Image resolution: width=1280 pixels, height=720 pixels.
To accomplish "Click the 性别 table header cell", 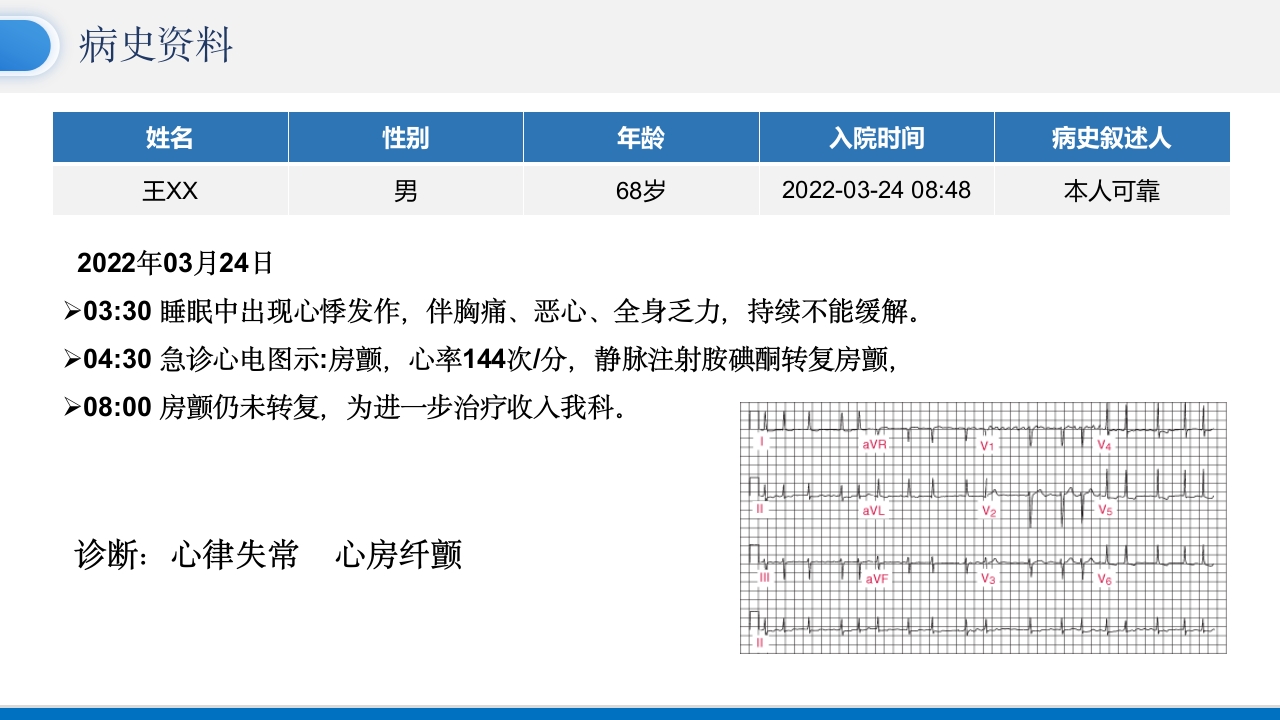I will click(x=405, y=137).
